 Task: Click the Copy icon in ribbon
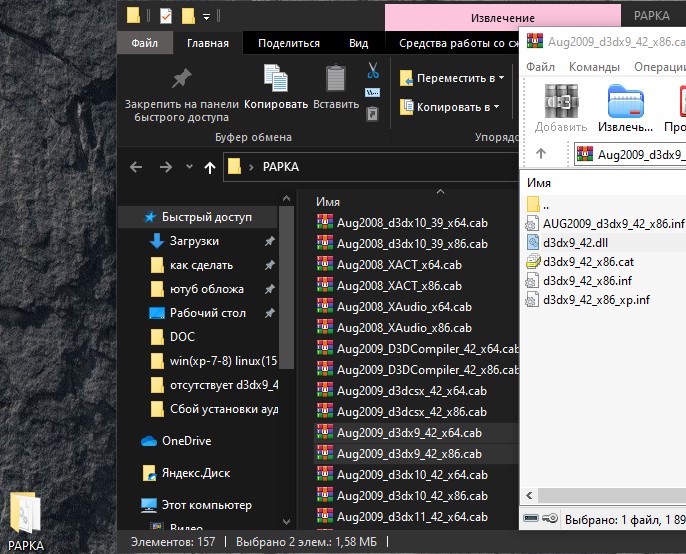coord(276,78)
